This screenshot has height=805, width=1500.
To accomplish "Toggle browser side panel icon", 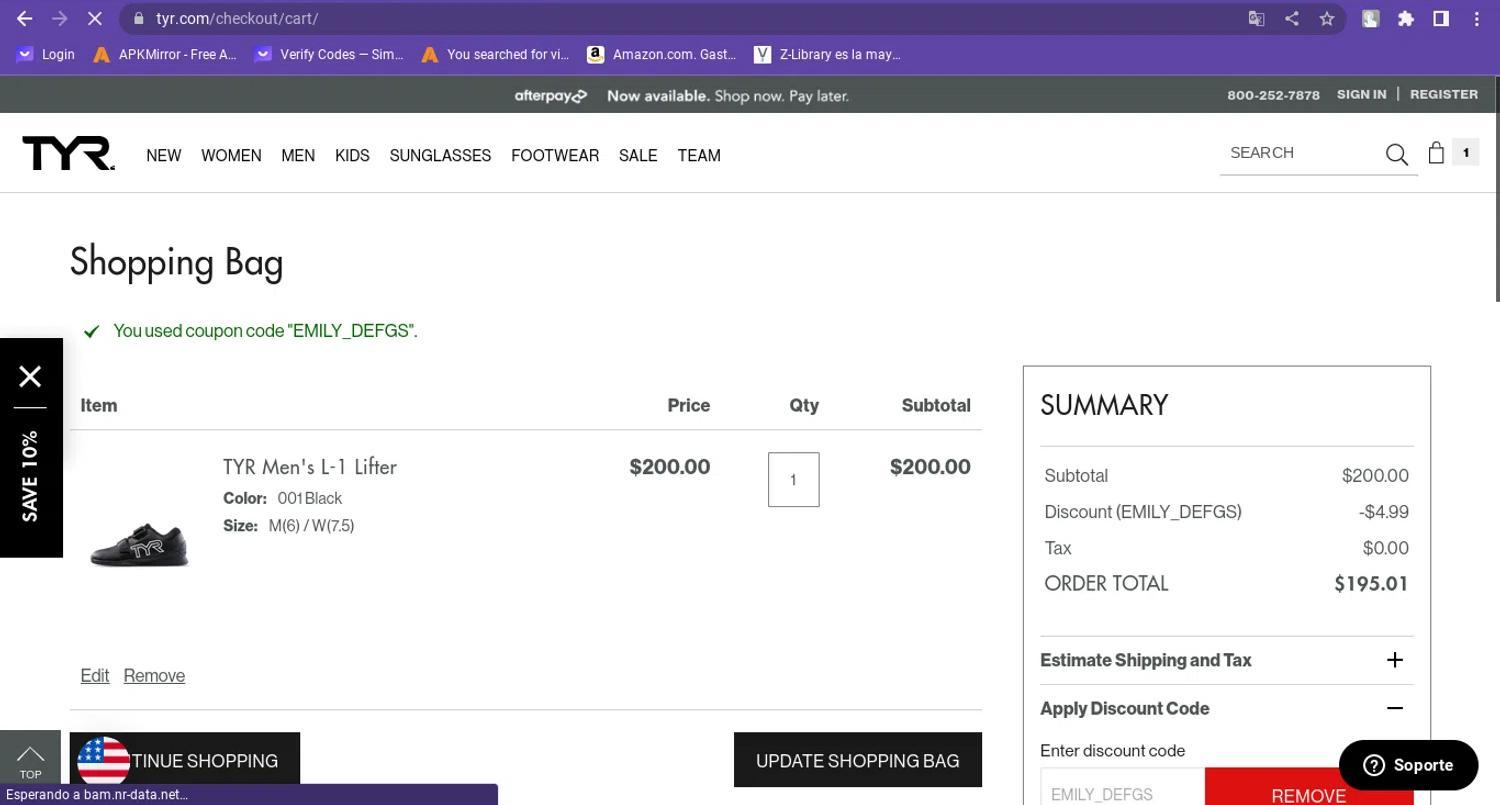I will click(x=1441, y=18).
